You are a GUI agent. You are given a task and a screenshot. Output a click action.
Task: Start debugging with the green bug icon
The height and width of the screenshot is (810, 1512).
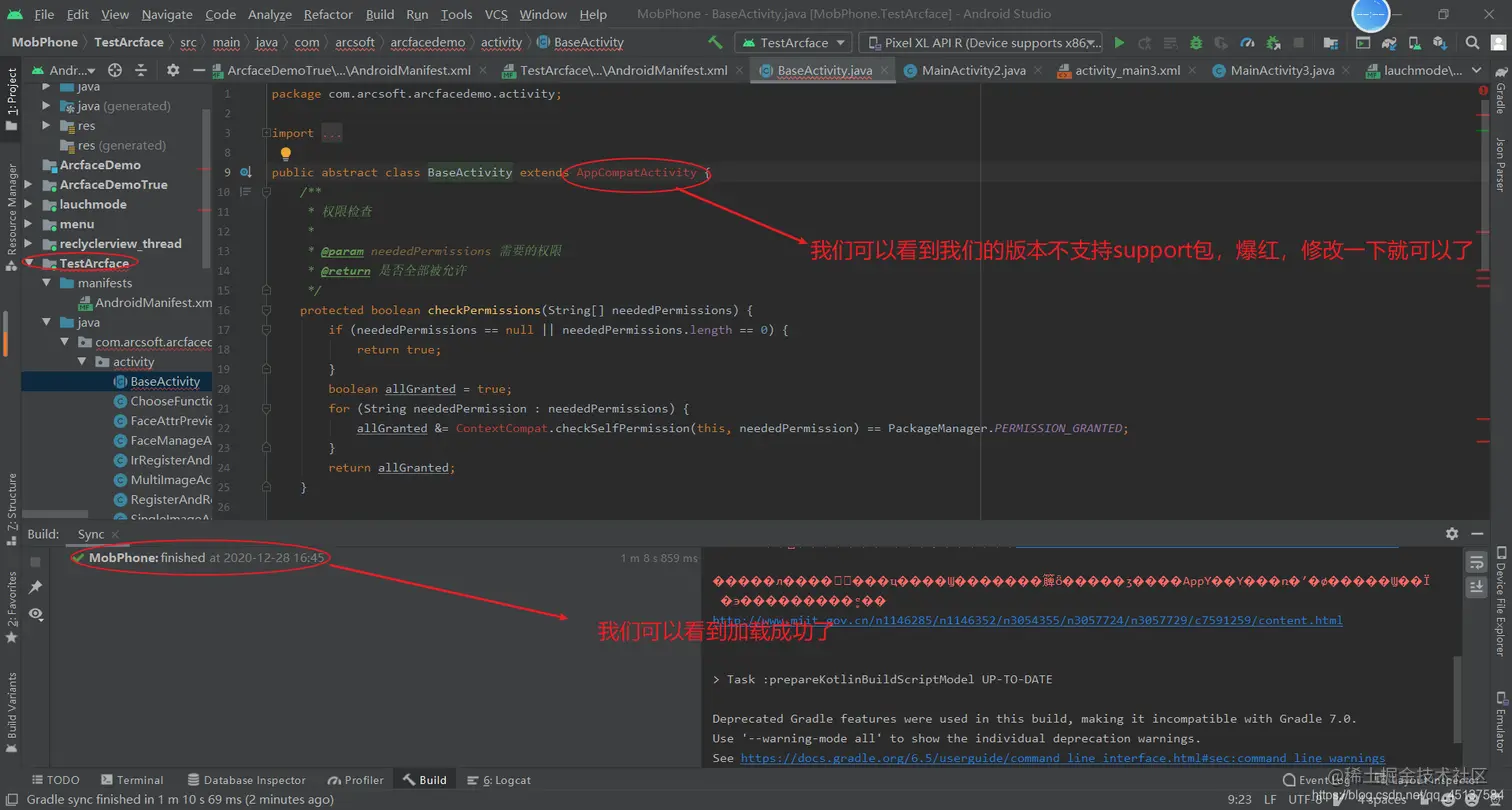1196,43
